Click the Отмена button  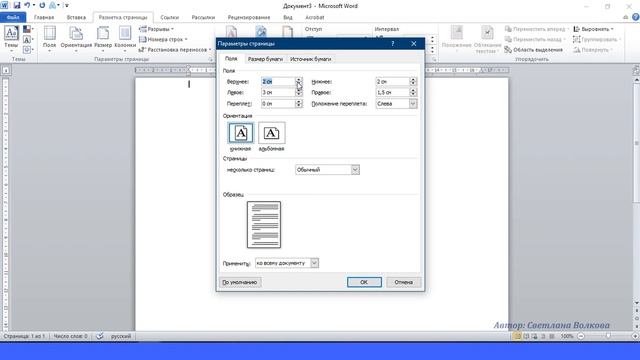pos(403,282)
